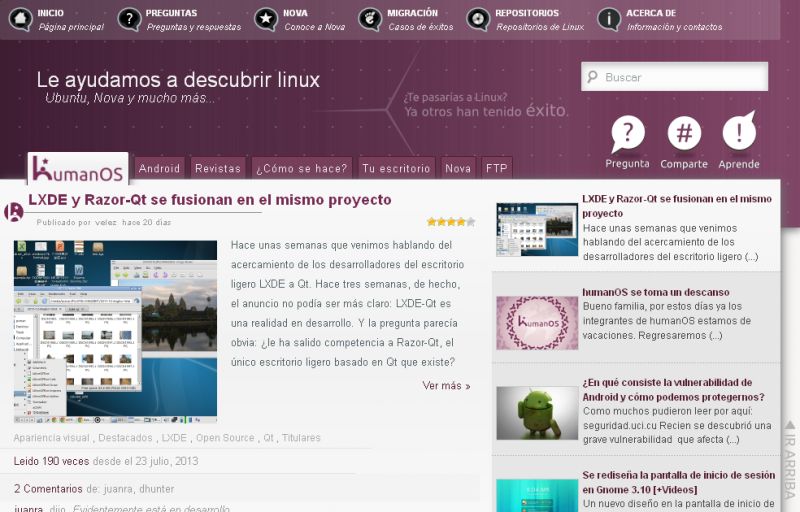This screenshot has width=800, height=512.
Task: Open the Destacados tag
Action: pyautogui.click(x=125, y=438)
